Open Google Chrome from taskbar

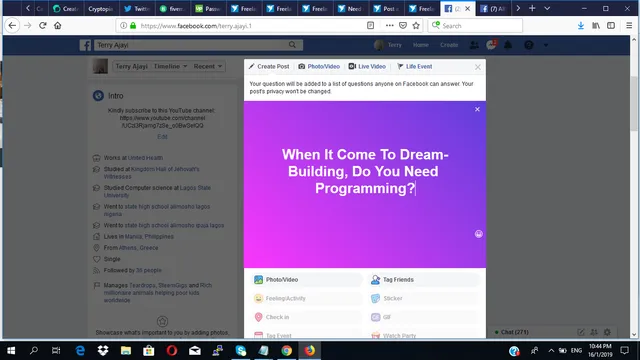click(x=287, y=350)
